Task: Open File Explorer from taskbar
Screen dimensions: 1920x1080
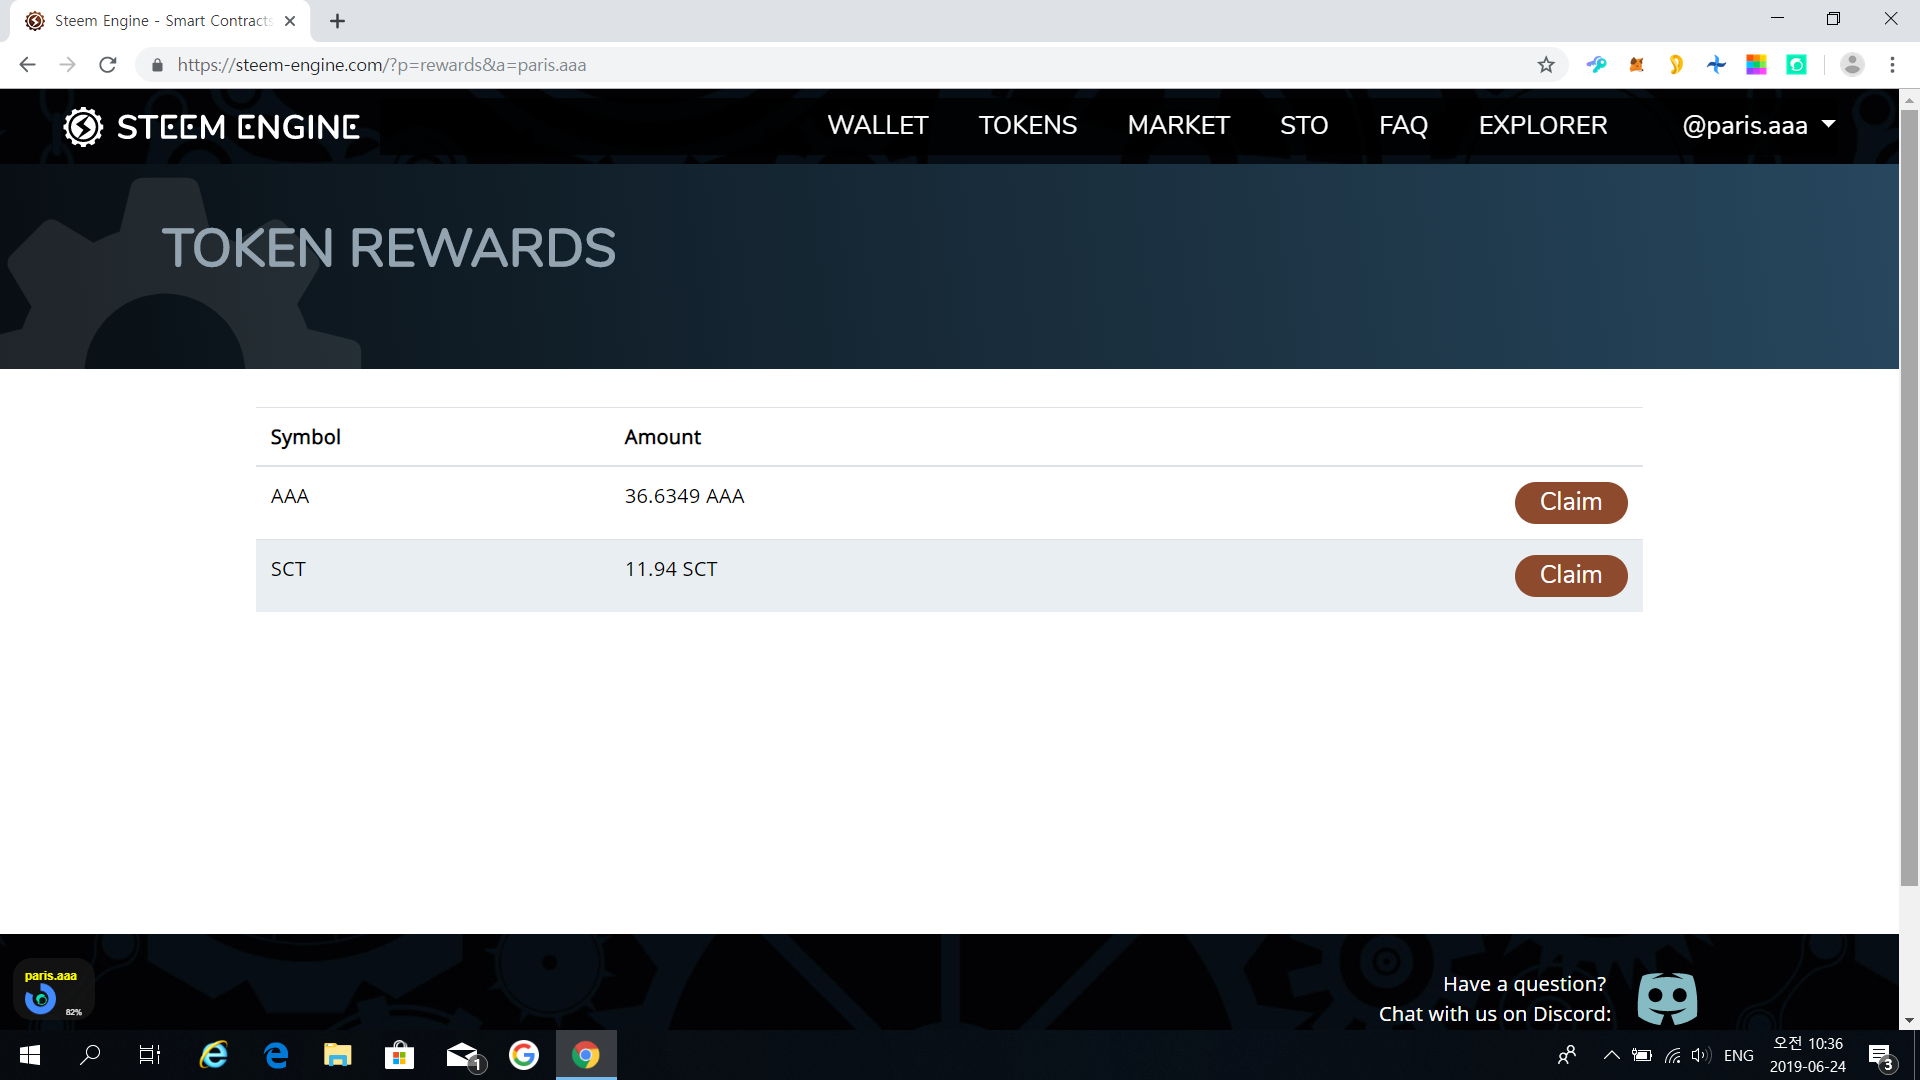Action: [x=338, y=1055]
